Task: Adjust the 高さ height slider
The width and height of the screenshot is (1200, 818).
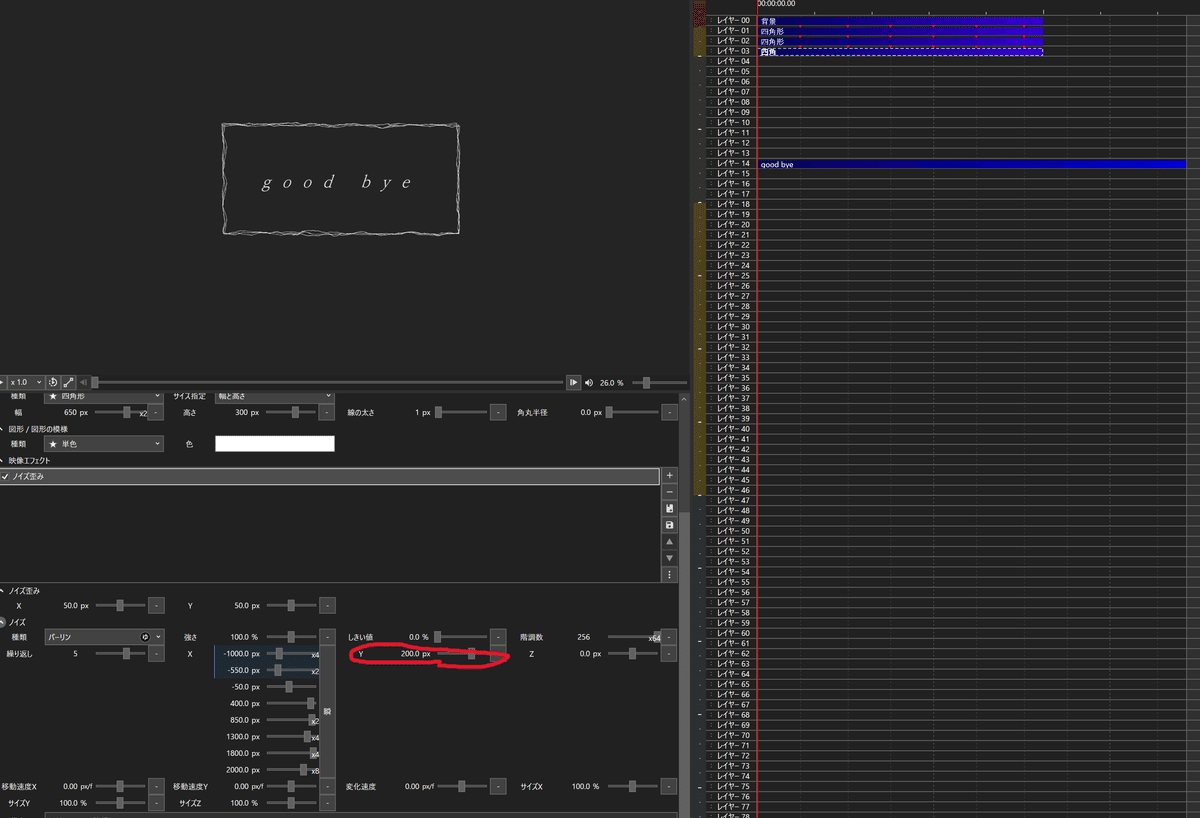Action: 292,412
